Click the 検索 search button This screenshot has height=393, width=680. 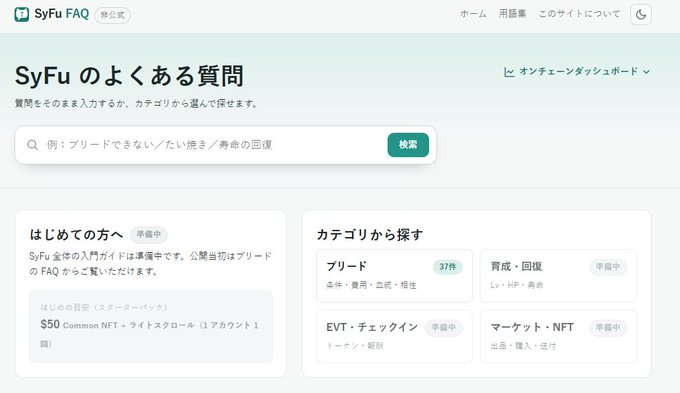(408, 145)
